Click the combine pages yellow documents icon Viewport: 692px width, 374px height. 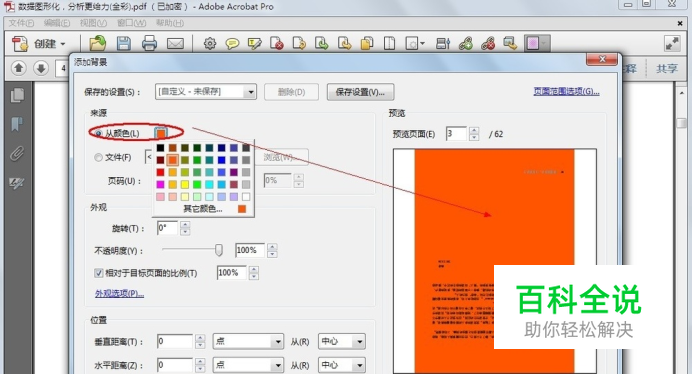click(x=367, y=44)
